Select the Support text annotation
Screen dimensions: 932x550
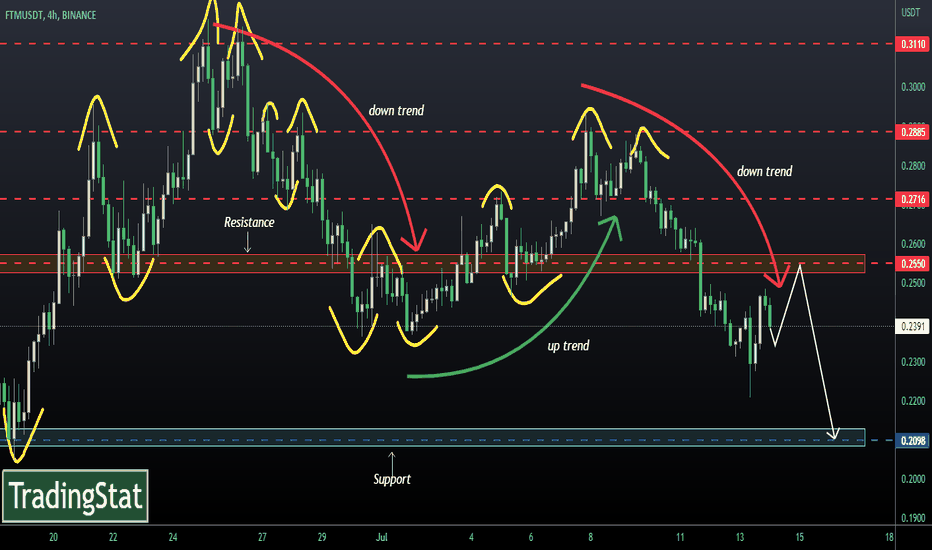point(392,479)
